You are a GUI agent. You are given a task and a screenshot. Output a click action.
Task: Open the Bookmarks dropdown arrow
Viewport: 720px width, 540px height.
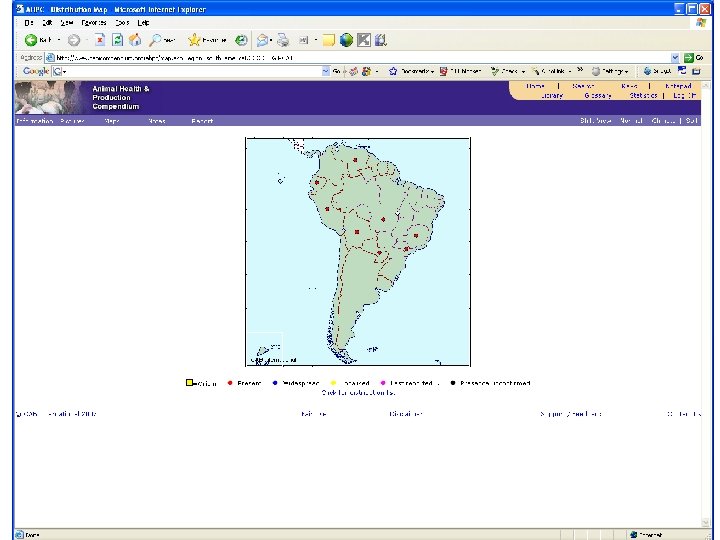coord(433,72)
